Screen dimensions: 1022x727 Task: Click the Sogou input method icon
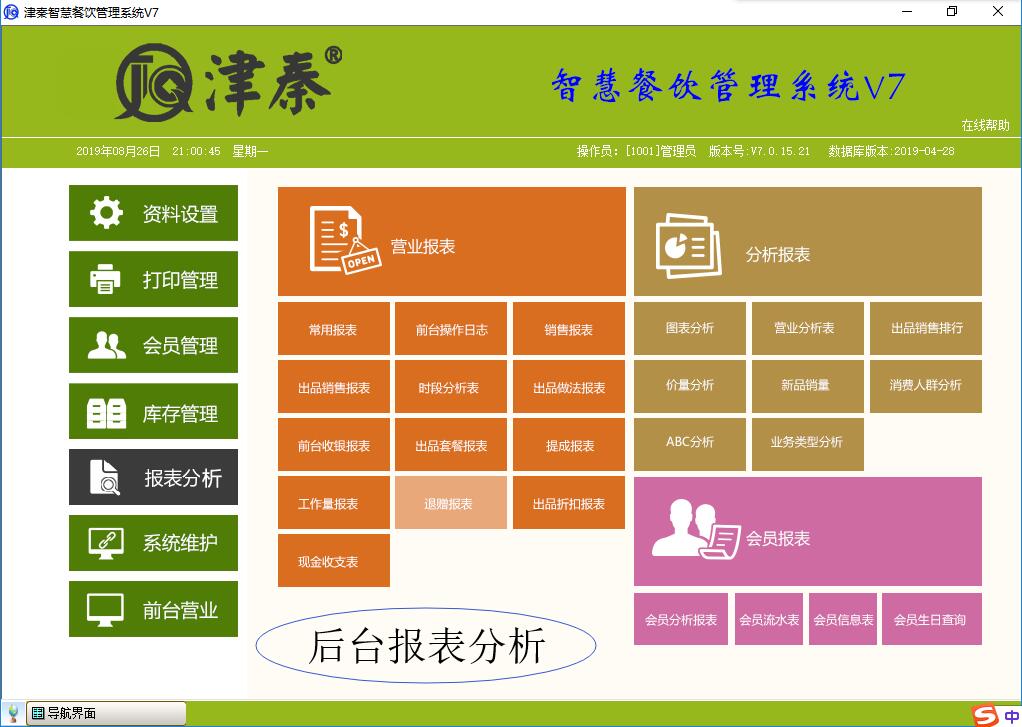point(985,714)
